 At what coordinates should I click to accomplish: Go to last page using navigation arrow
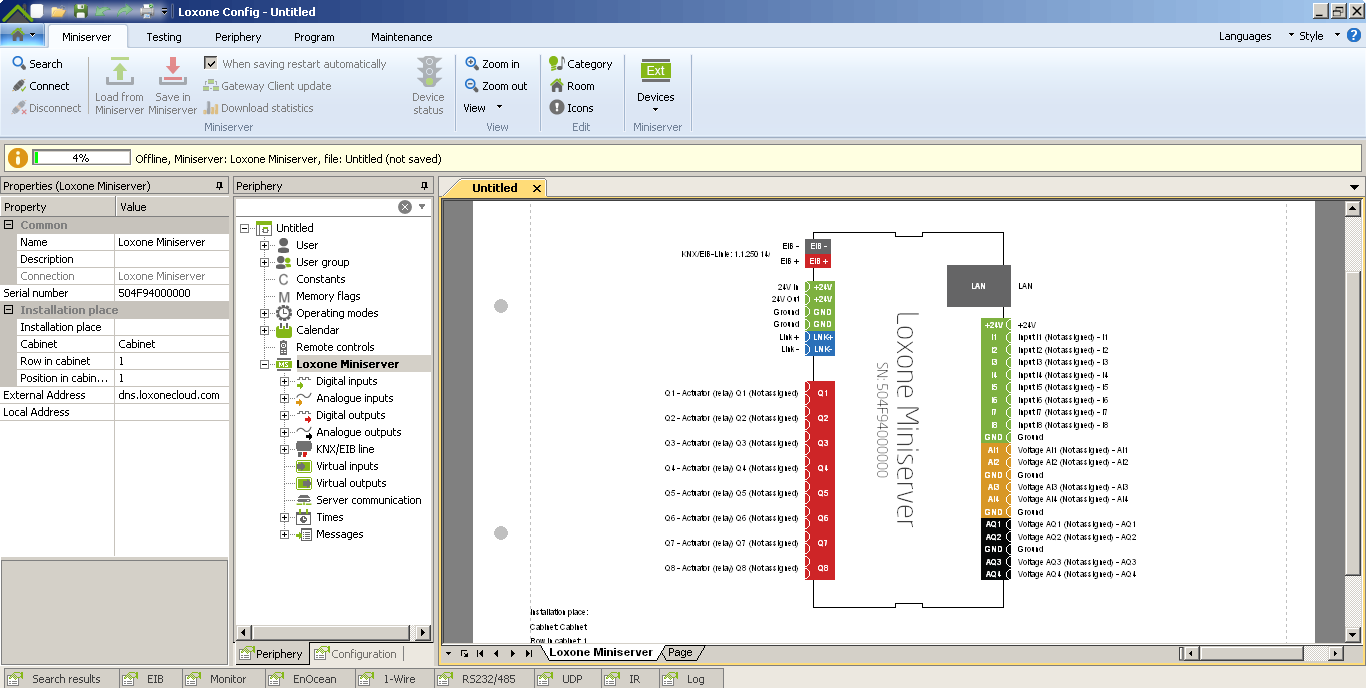click(529, 653)
